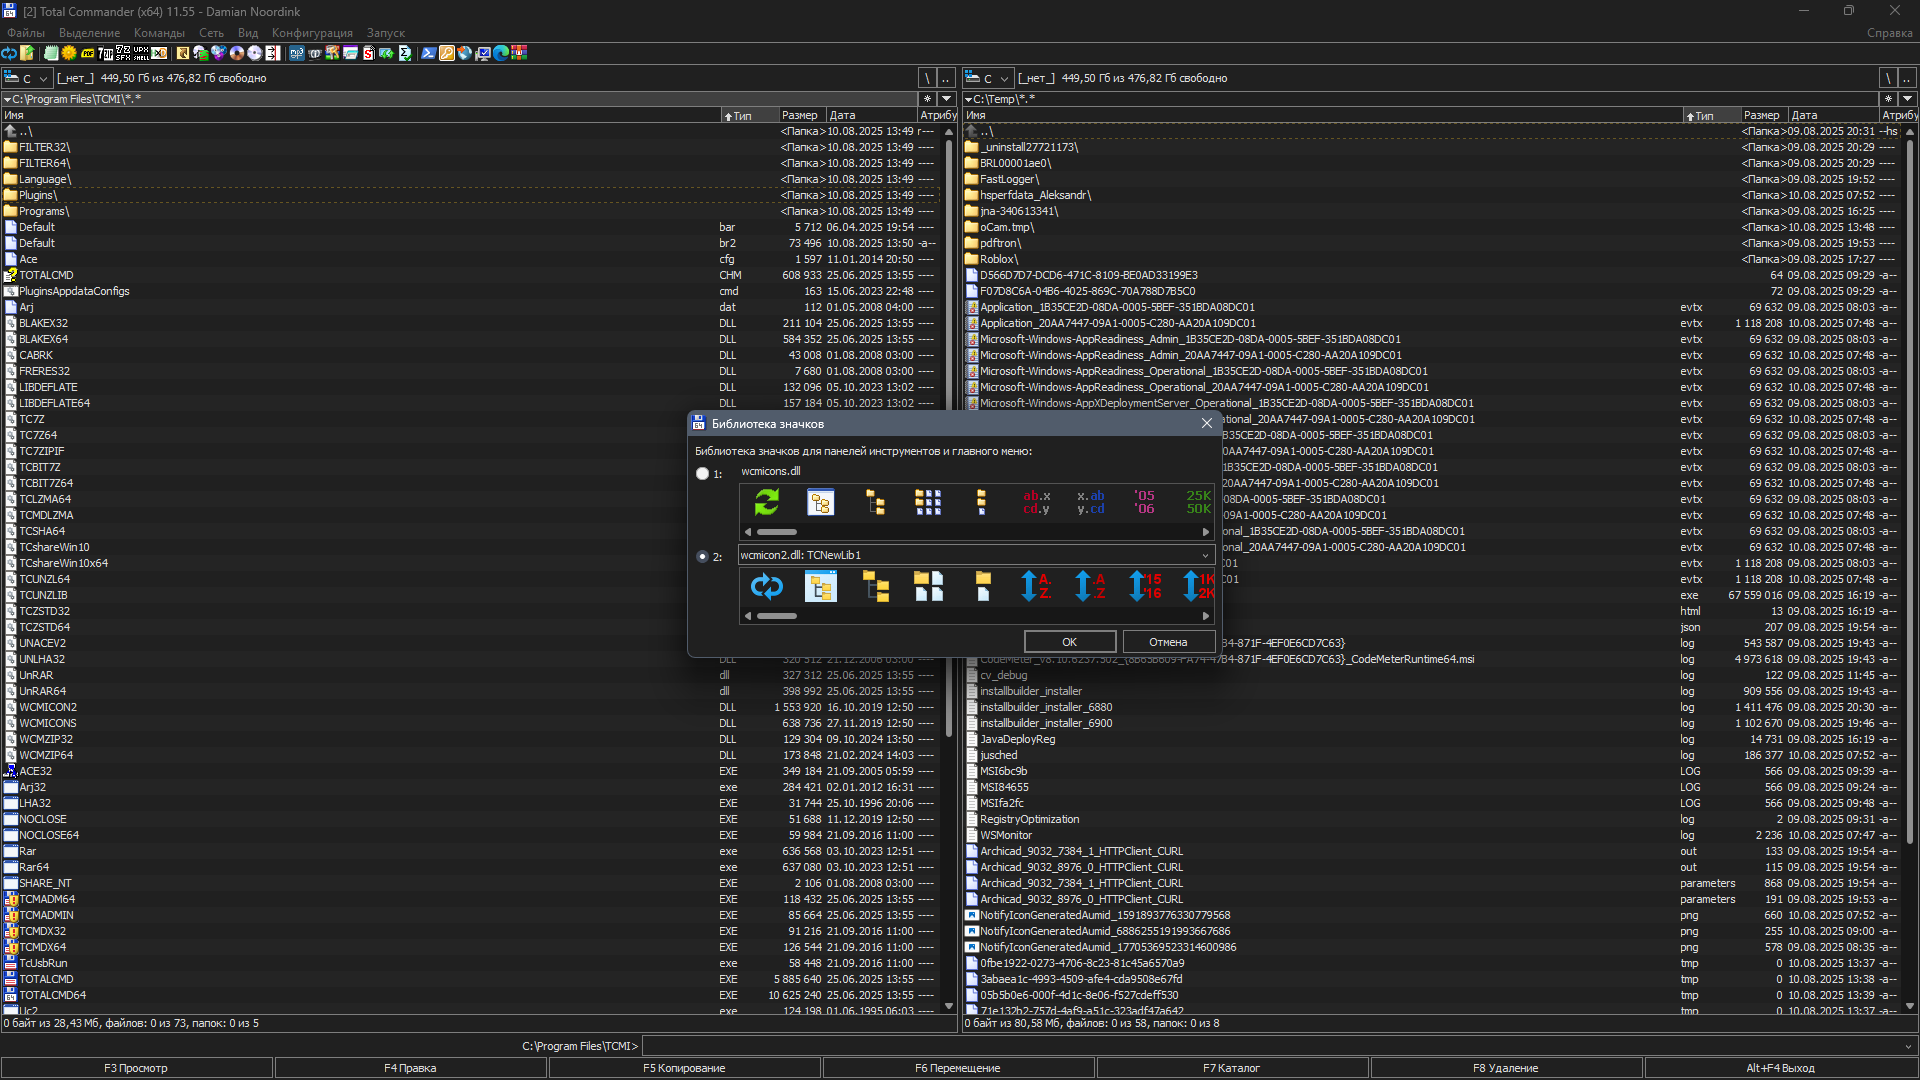
Task: Open right panel directory history arrow
Action: (x=1907, y=99)
